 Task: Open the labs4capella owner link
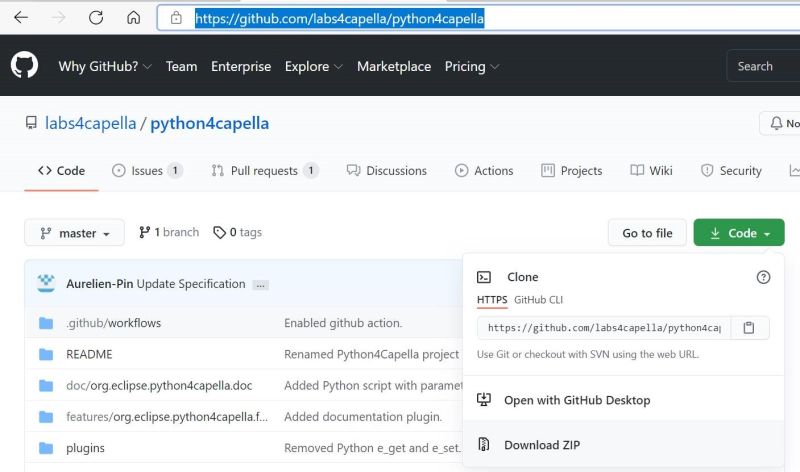90,123
